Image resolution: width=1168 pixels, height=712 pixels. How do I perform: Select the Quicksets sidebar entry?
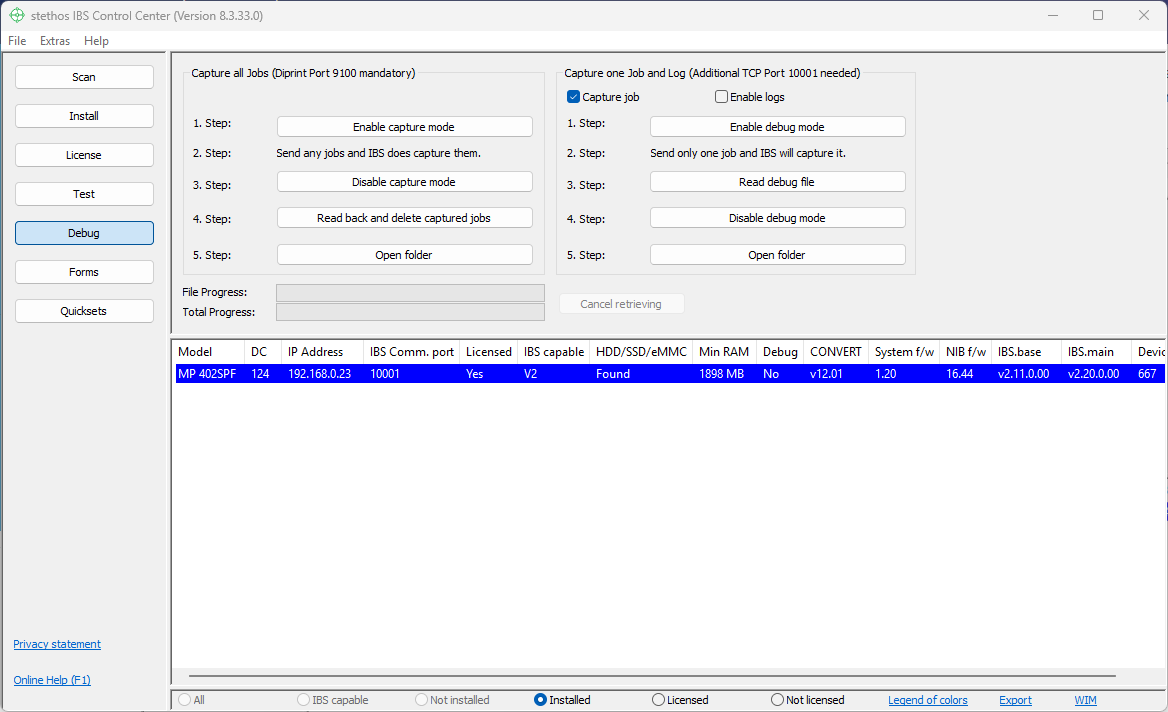point(84,310)
